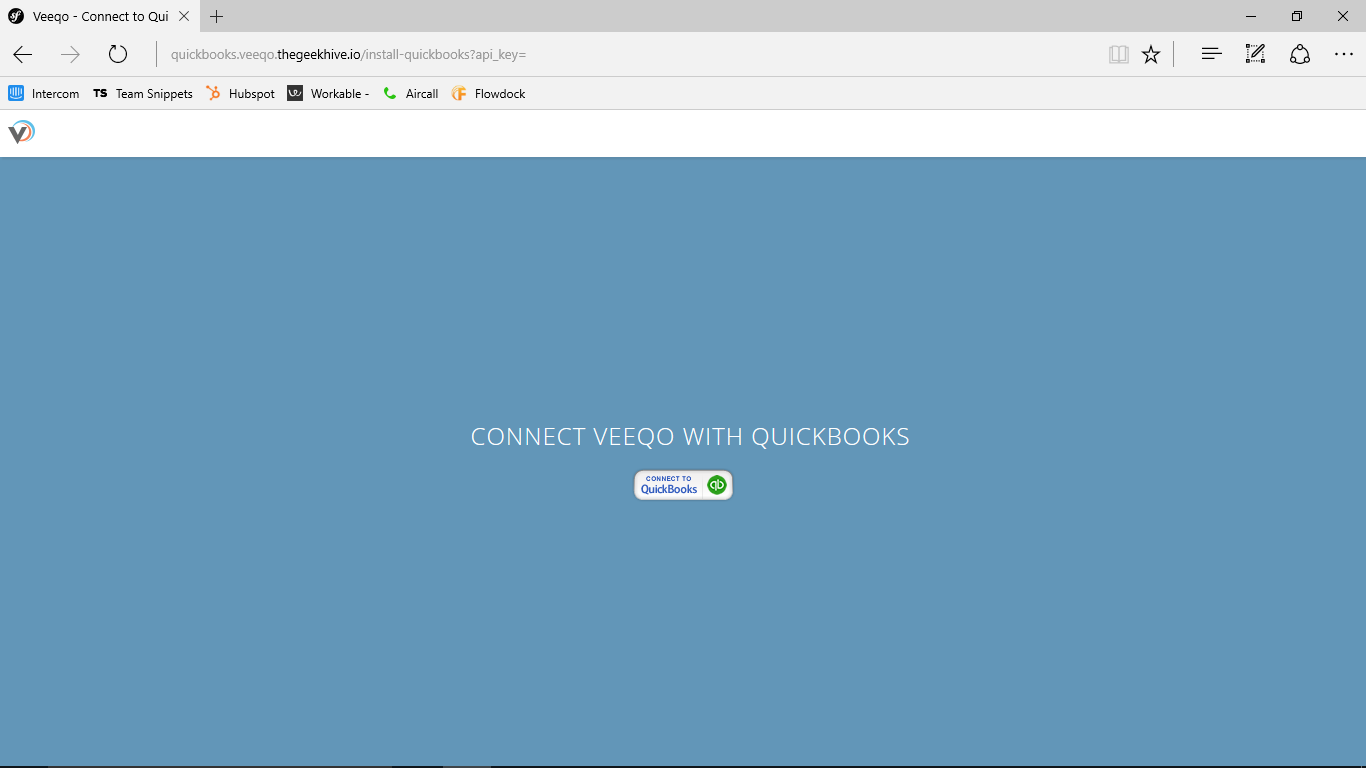
Task: Switch to the Veeqo - Connect tab
Action: point(95,16)
